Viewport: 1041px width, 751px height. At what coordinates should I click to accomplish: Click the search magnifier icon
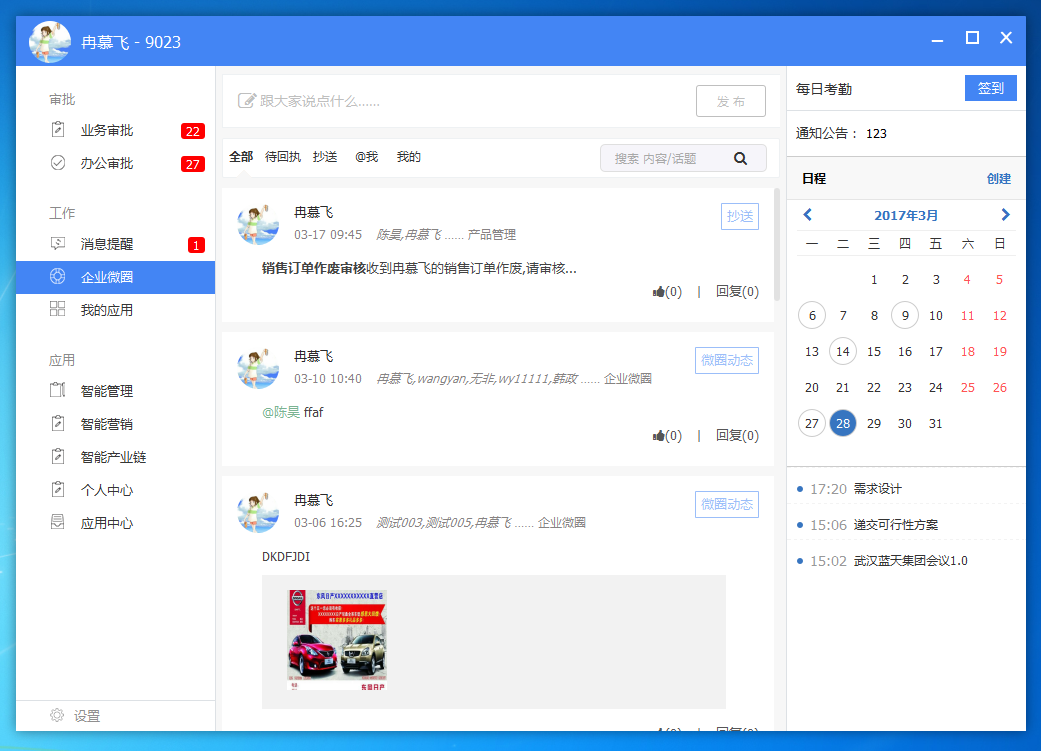(740, 158)
